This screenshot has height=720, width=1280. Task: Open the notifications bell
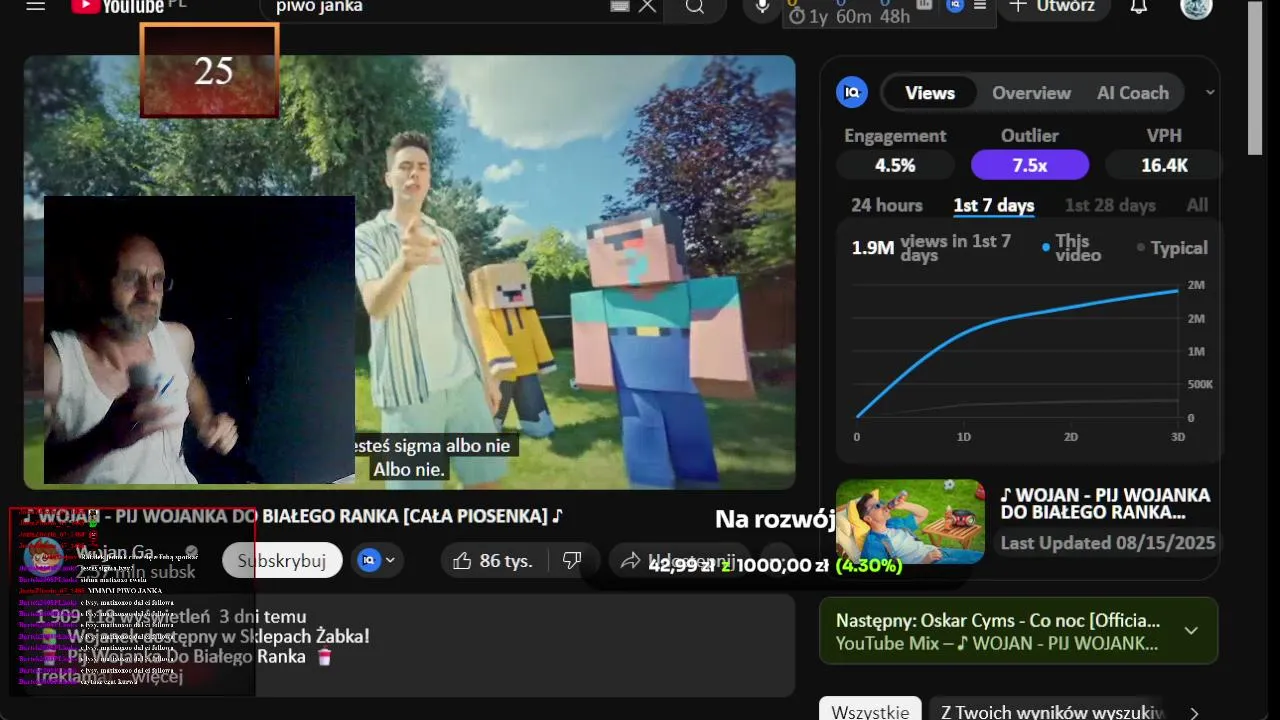(1139, 6)
